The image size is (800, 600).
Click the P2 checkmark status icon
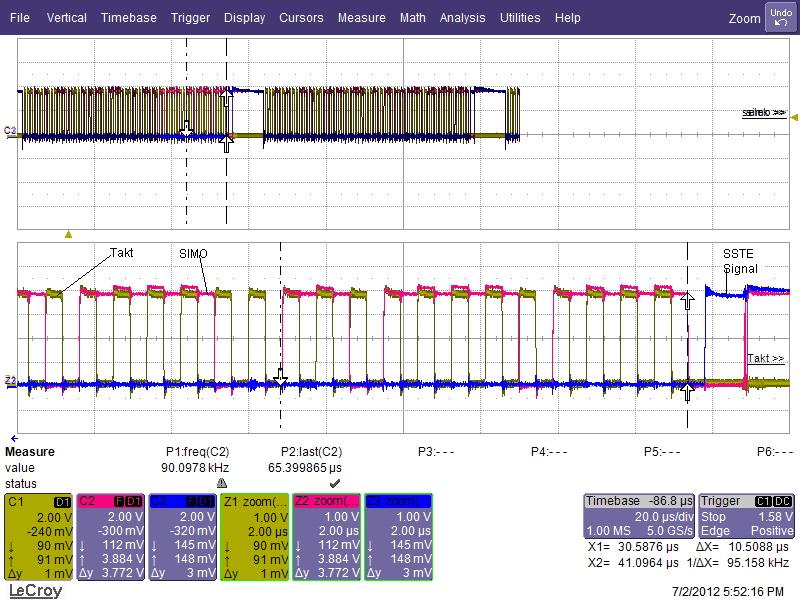335,483
